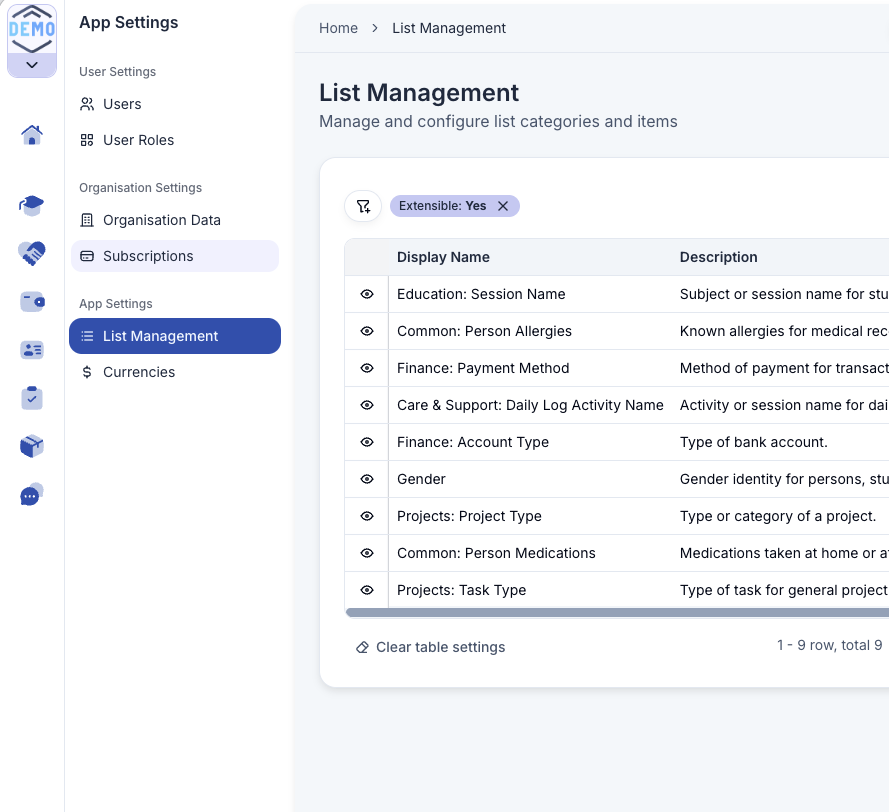View the Finance: Account Type row eye

367,442
